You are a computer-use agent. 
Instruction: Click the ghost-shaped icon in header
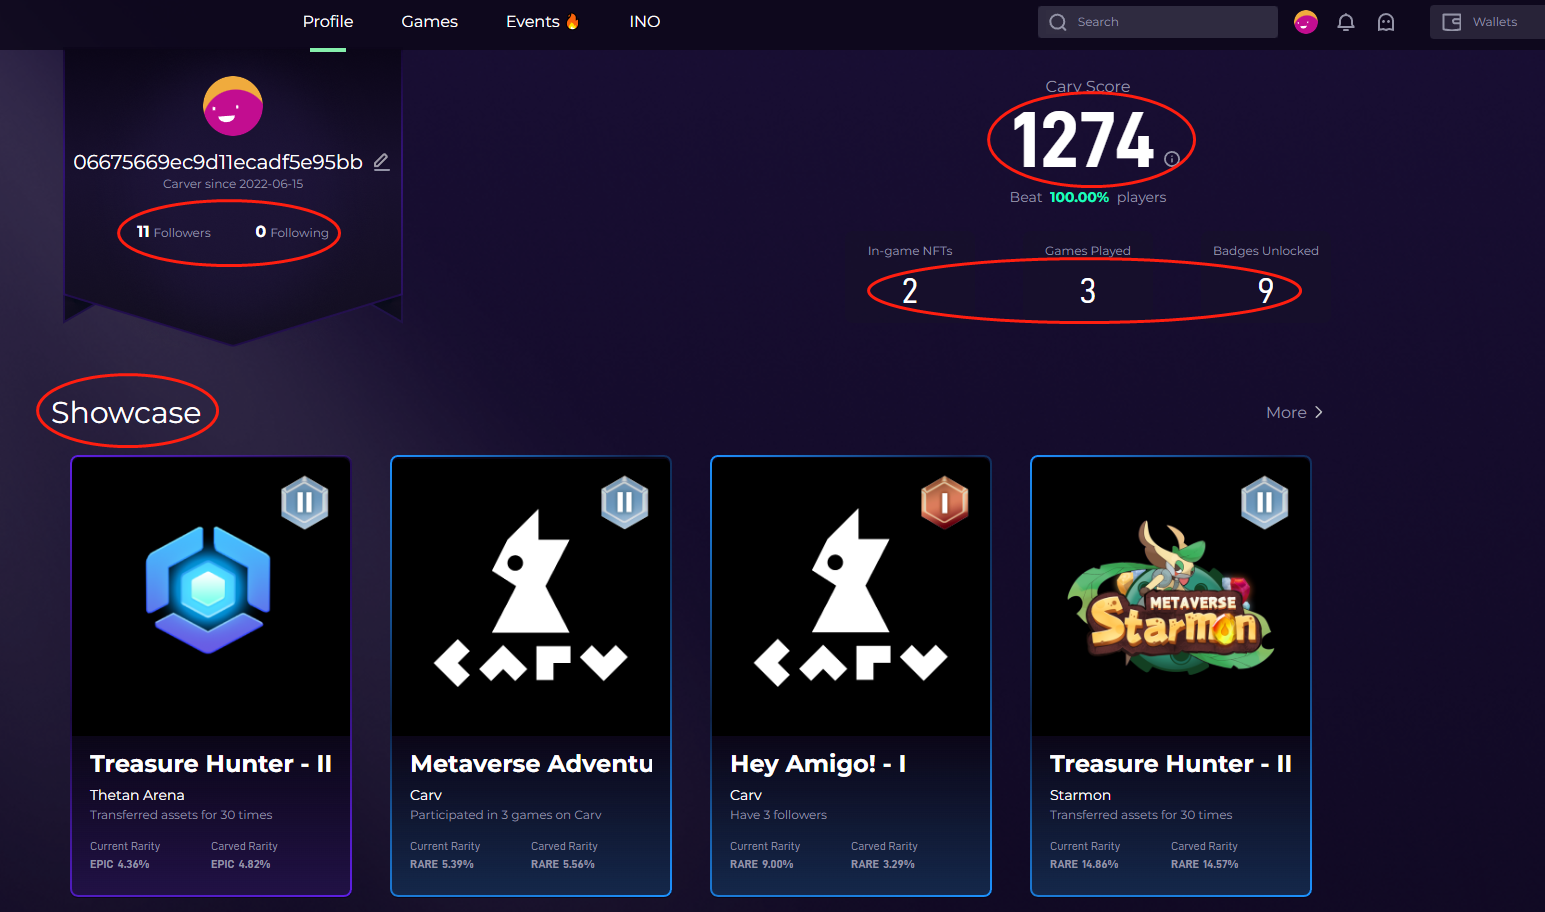pos(1386,22)
